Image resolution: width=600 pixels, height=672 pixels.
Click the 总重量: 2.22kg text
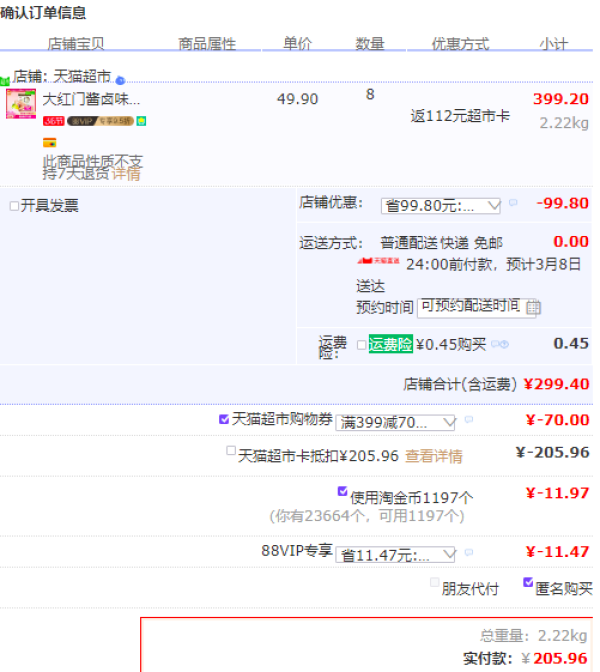[534, 636]
